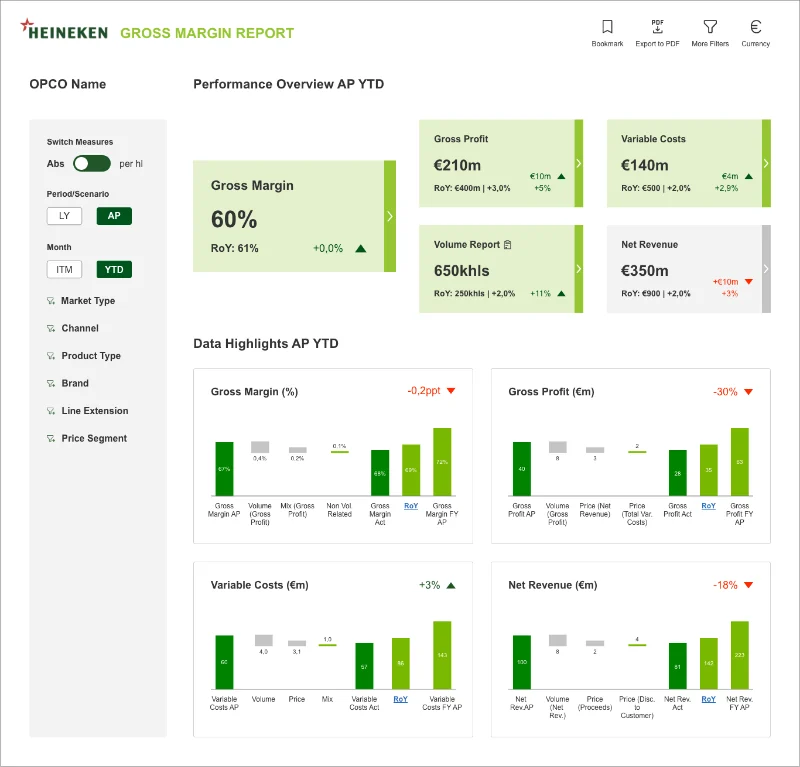Click €140m Variable Costs value
This screenshot has width=800, height=767.
[x=644, y=165]
